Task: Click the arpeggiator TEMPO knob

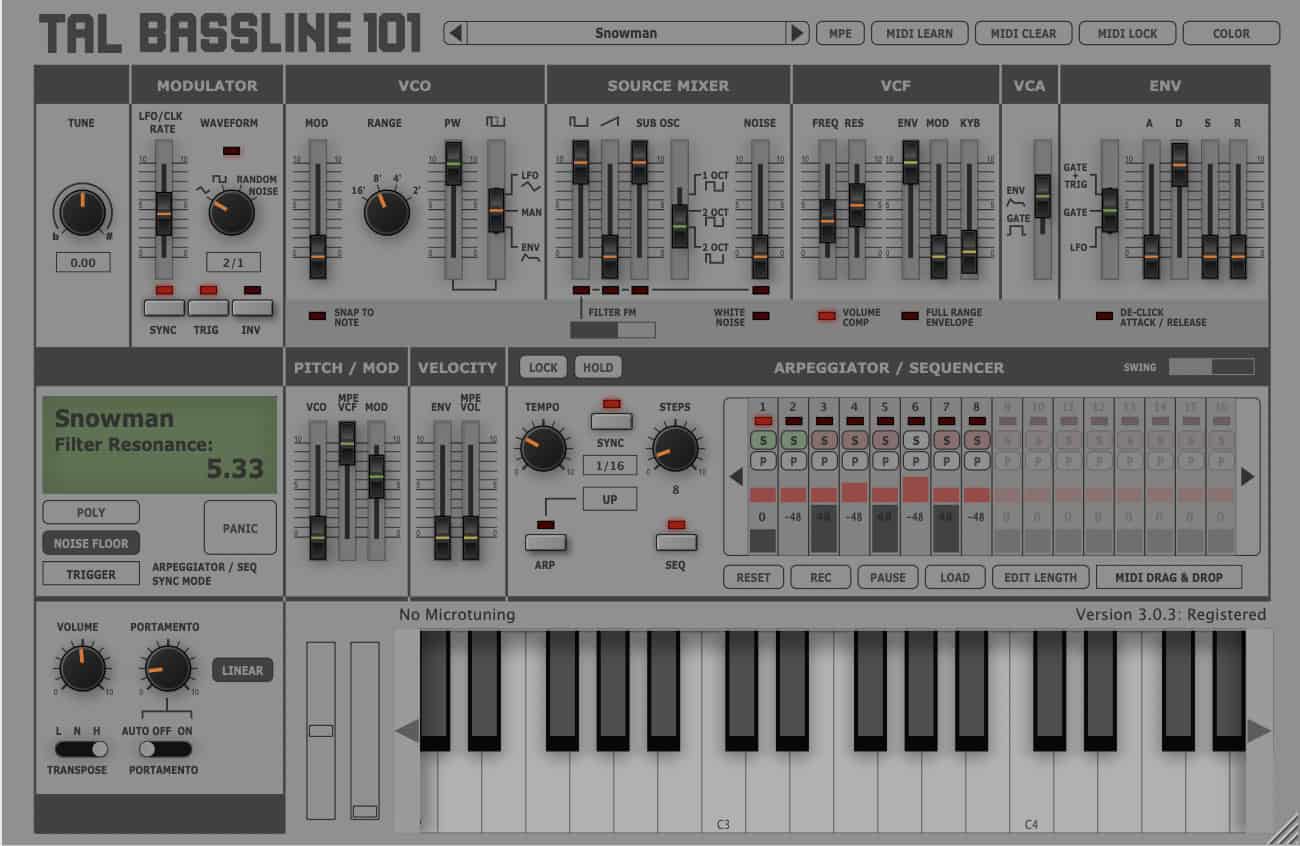Action: point(543,447)
